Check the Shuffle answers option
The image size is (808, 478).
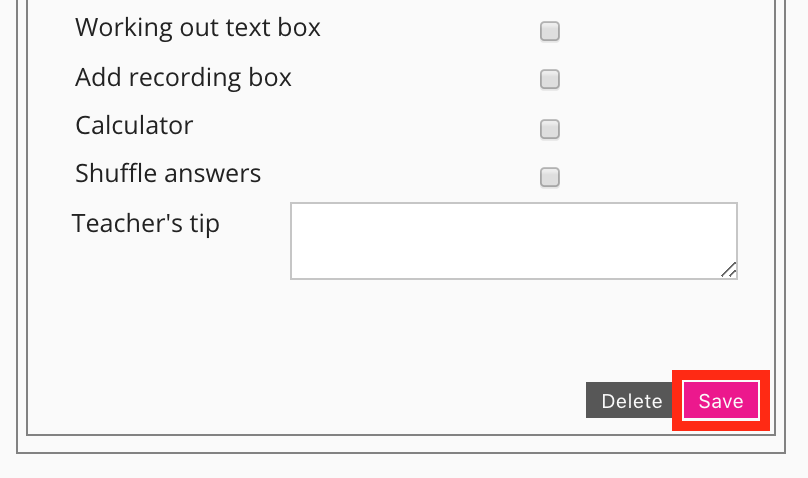click(x=550, y=178)
